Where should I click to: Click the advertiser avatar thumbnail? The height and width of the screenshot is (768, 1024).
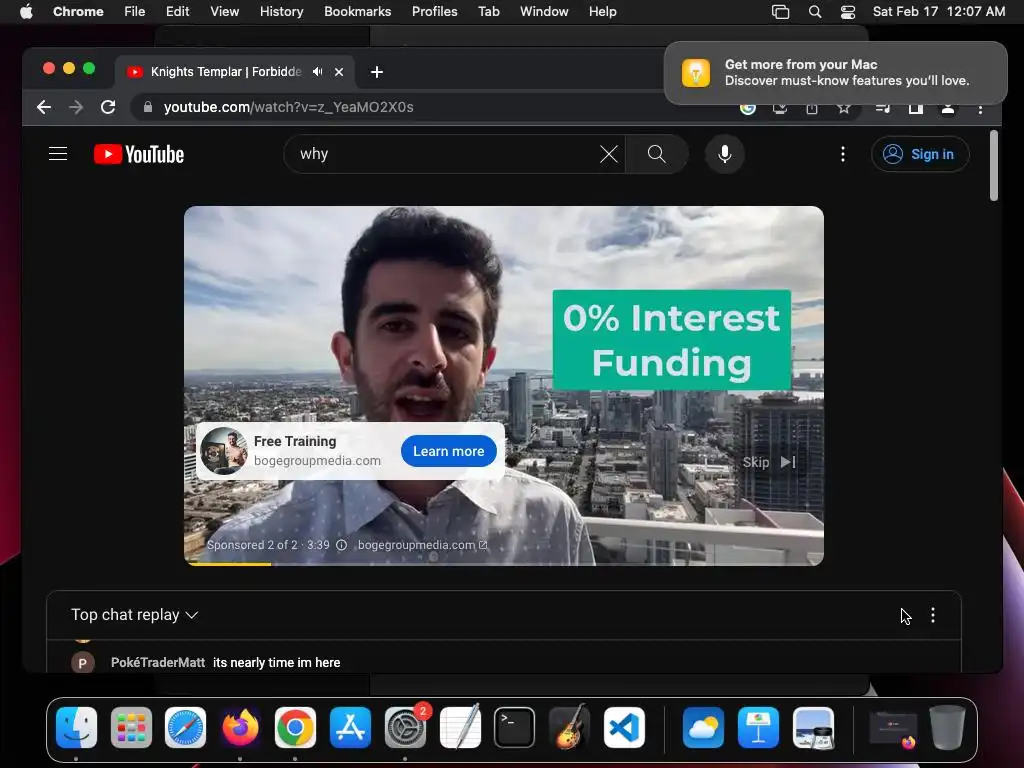point(223,451)
